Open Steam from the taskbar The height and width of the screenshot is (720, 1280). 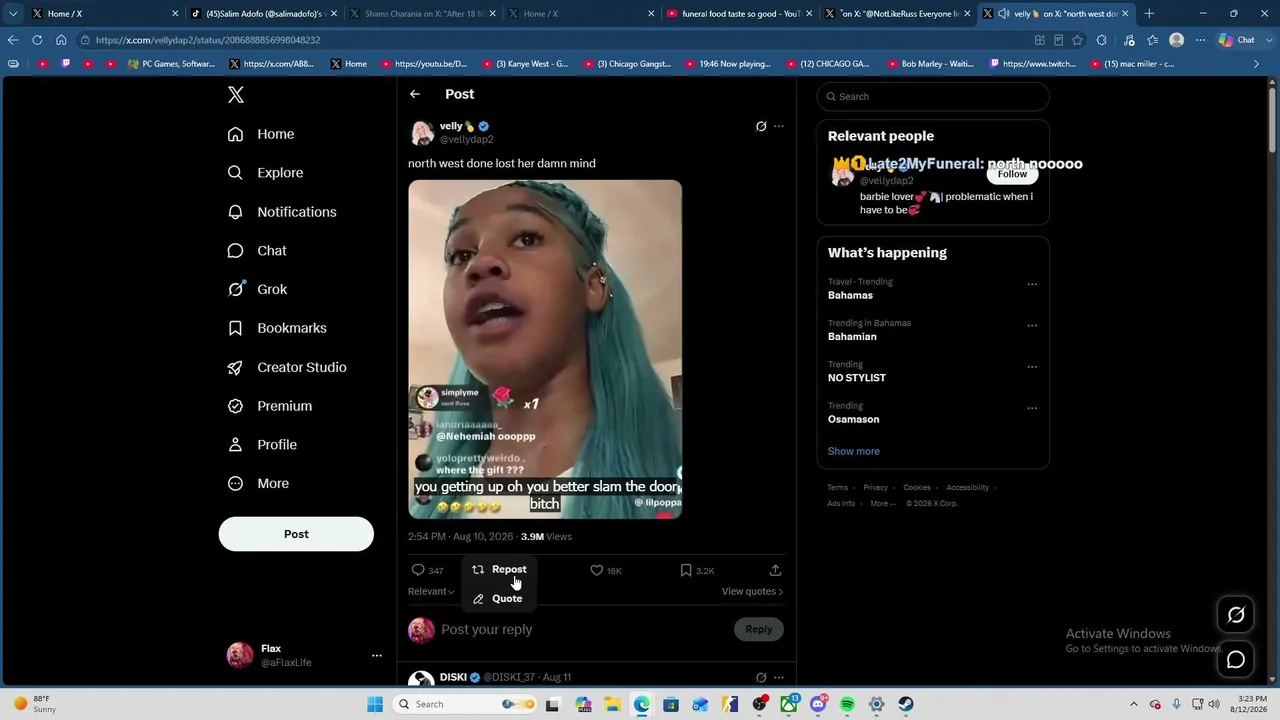coord(906,704)
